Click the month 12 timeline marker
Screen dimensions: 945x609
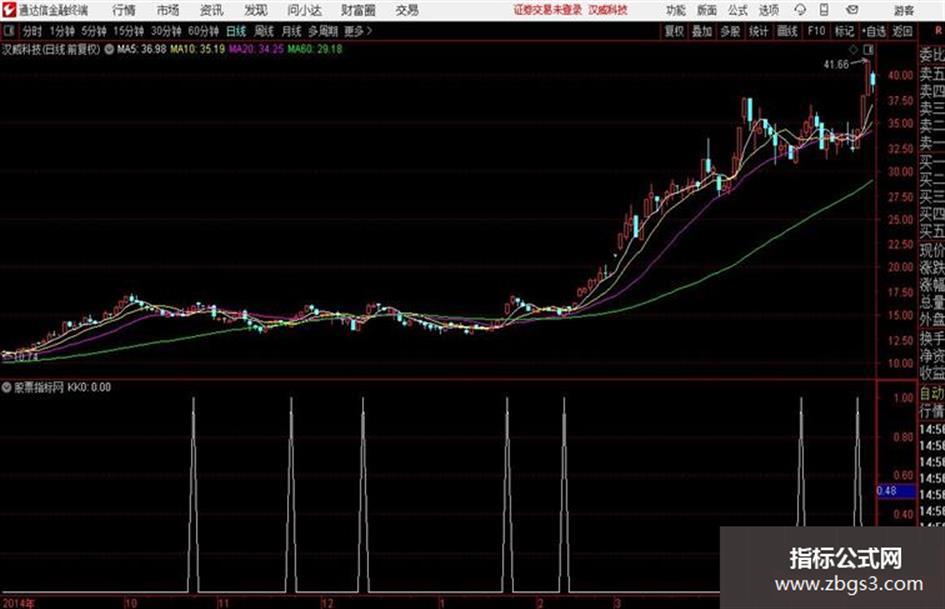[x=327, y=603]
